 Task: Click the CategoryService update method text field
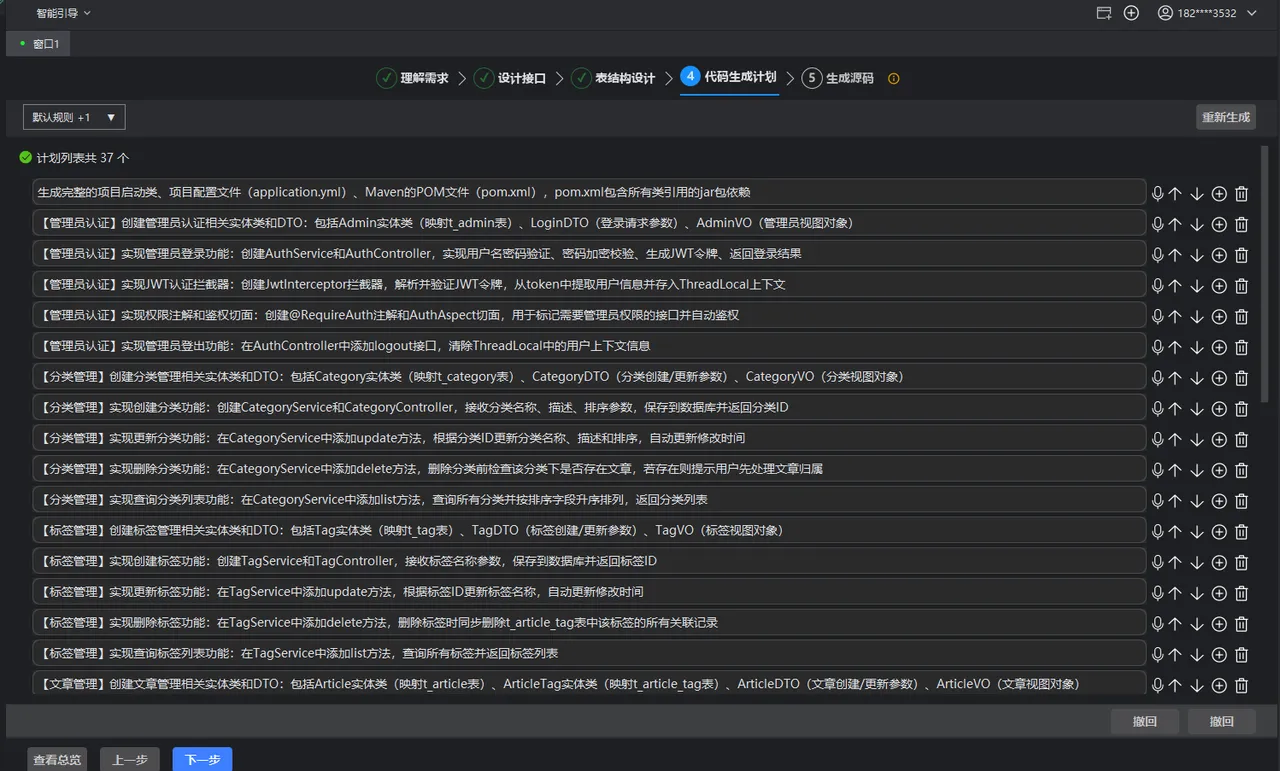(x=588, y=438)
